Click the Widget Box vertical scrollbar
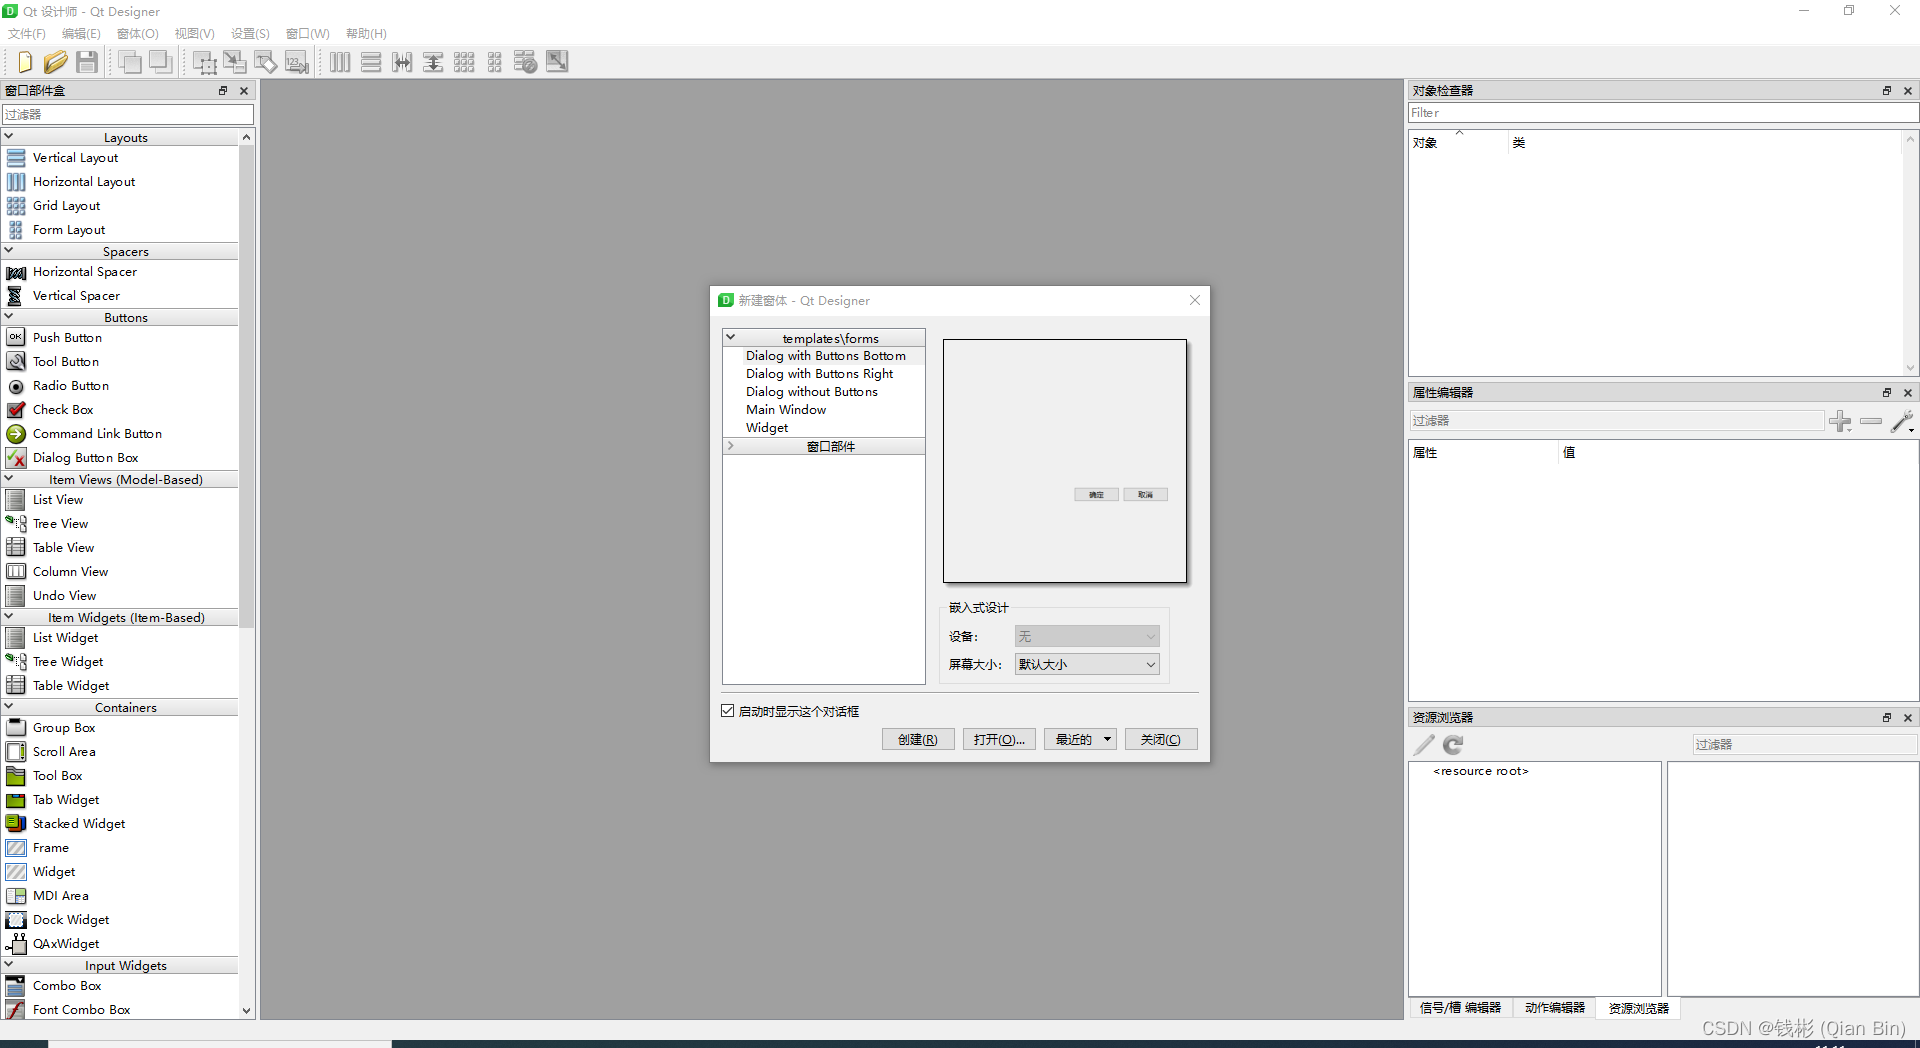The height and width of the screenshot is (1048, 1920). tap(247, 386)
